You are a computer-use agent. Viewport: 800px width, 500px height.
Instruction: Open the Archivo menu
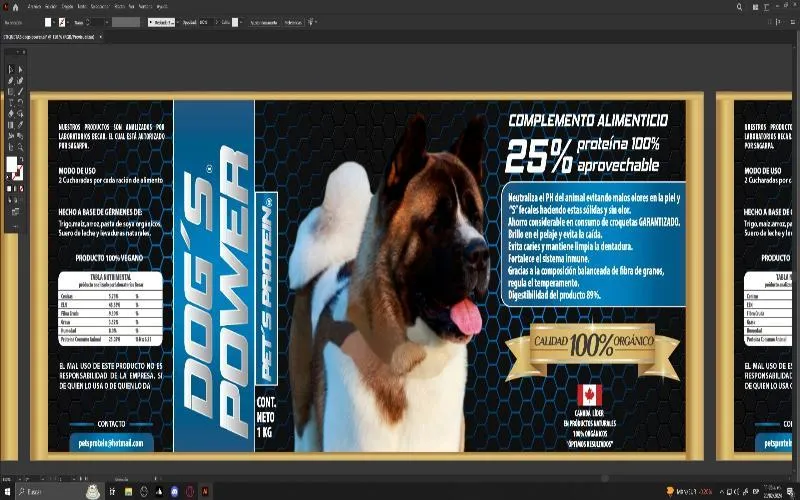point(34,7)
